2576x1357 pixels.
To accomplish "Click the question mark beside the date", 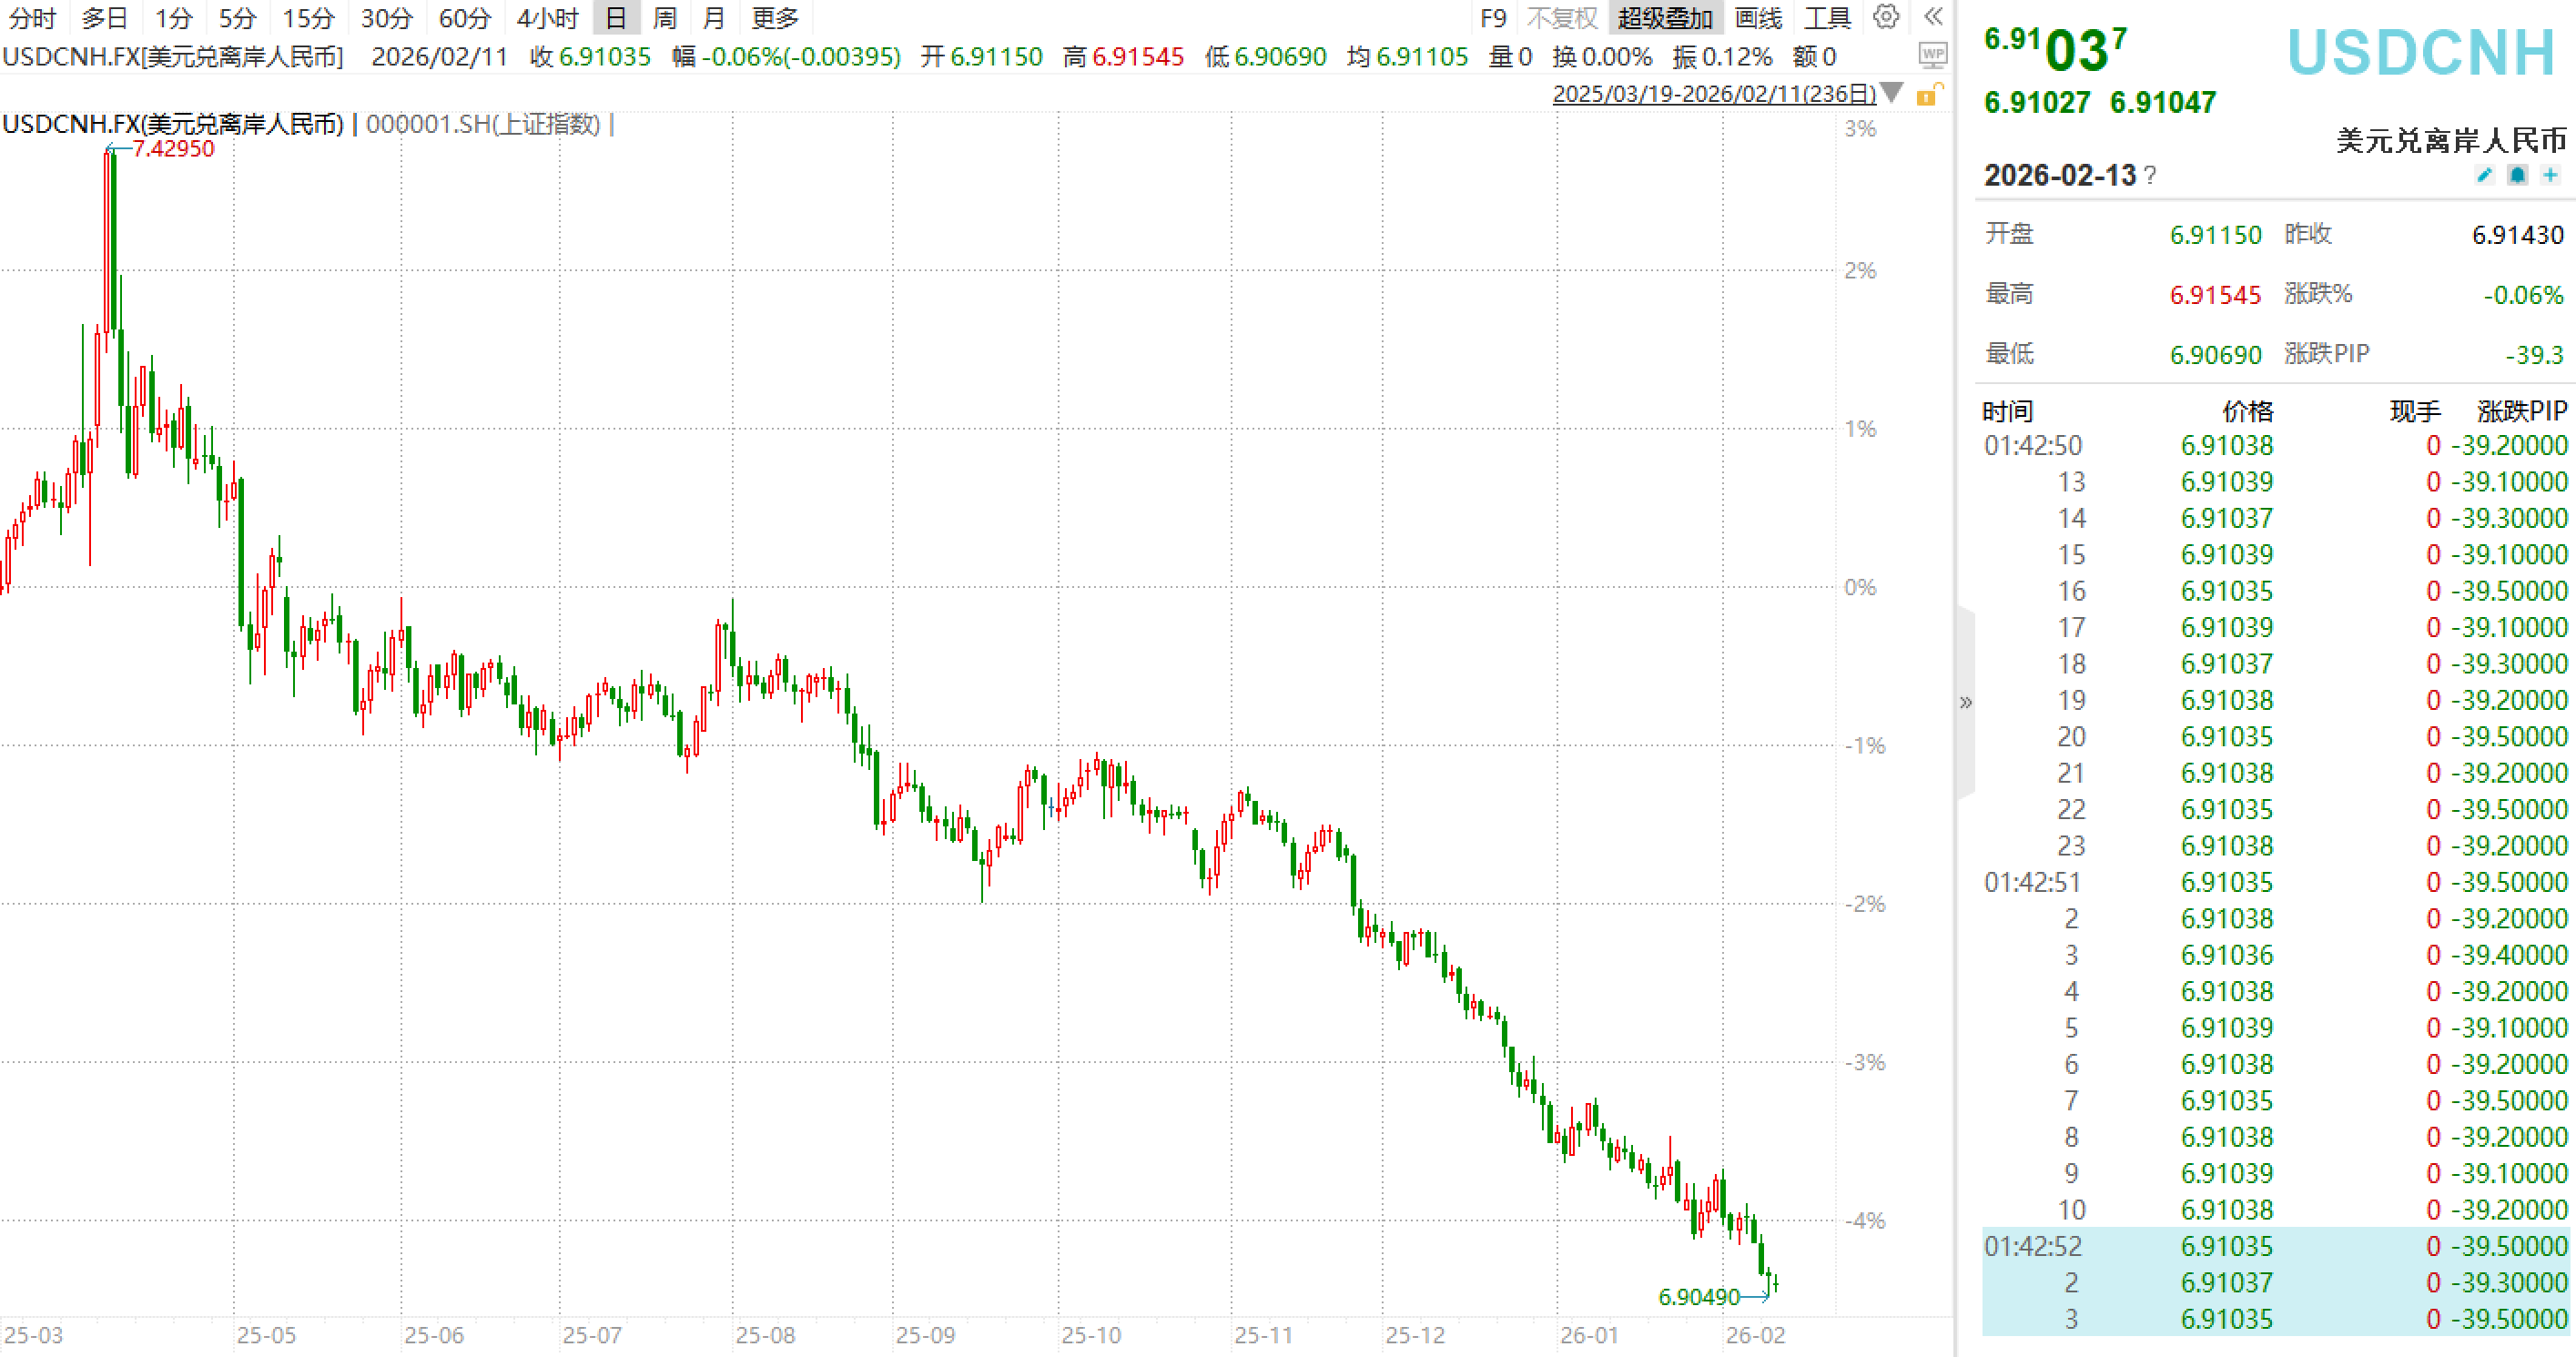I will pos(2151,176).
